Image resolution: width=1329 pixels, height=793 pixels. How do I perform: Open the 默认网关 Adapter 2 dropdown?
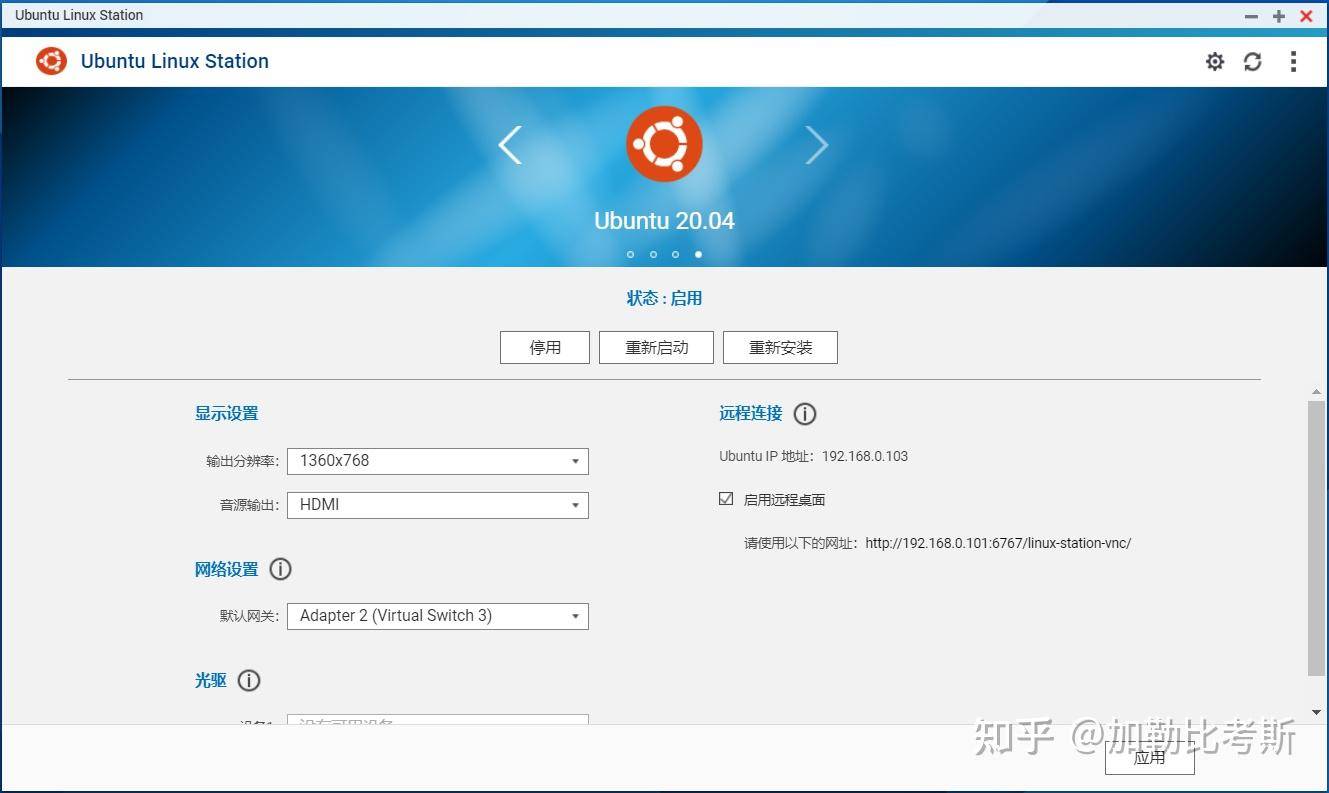(438, 616)
